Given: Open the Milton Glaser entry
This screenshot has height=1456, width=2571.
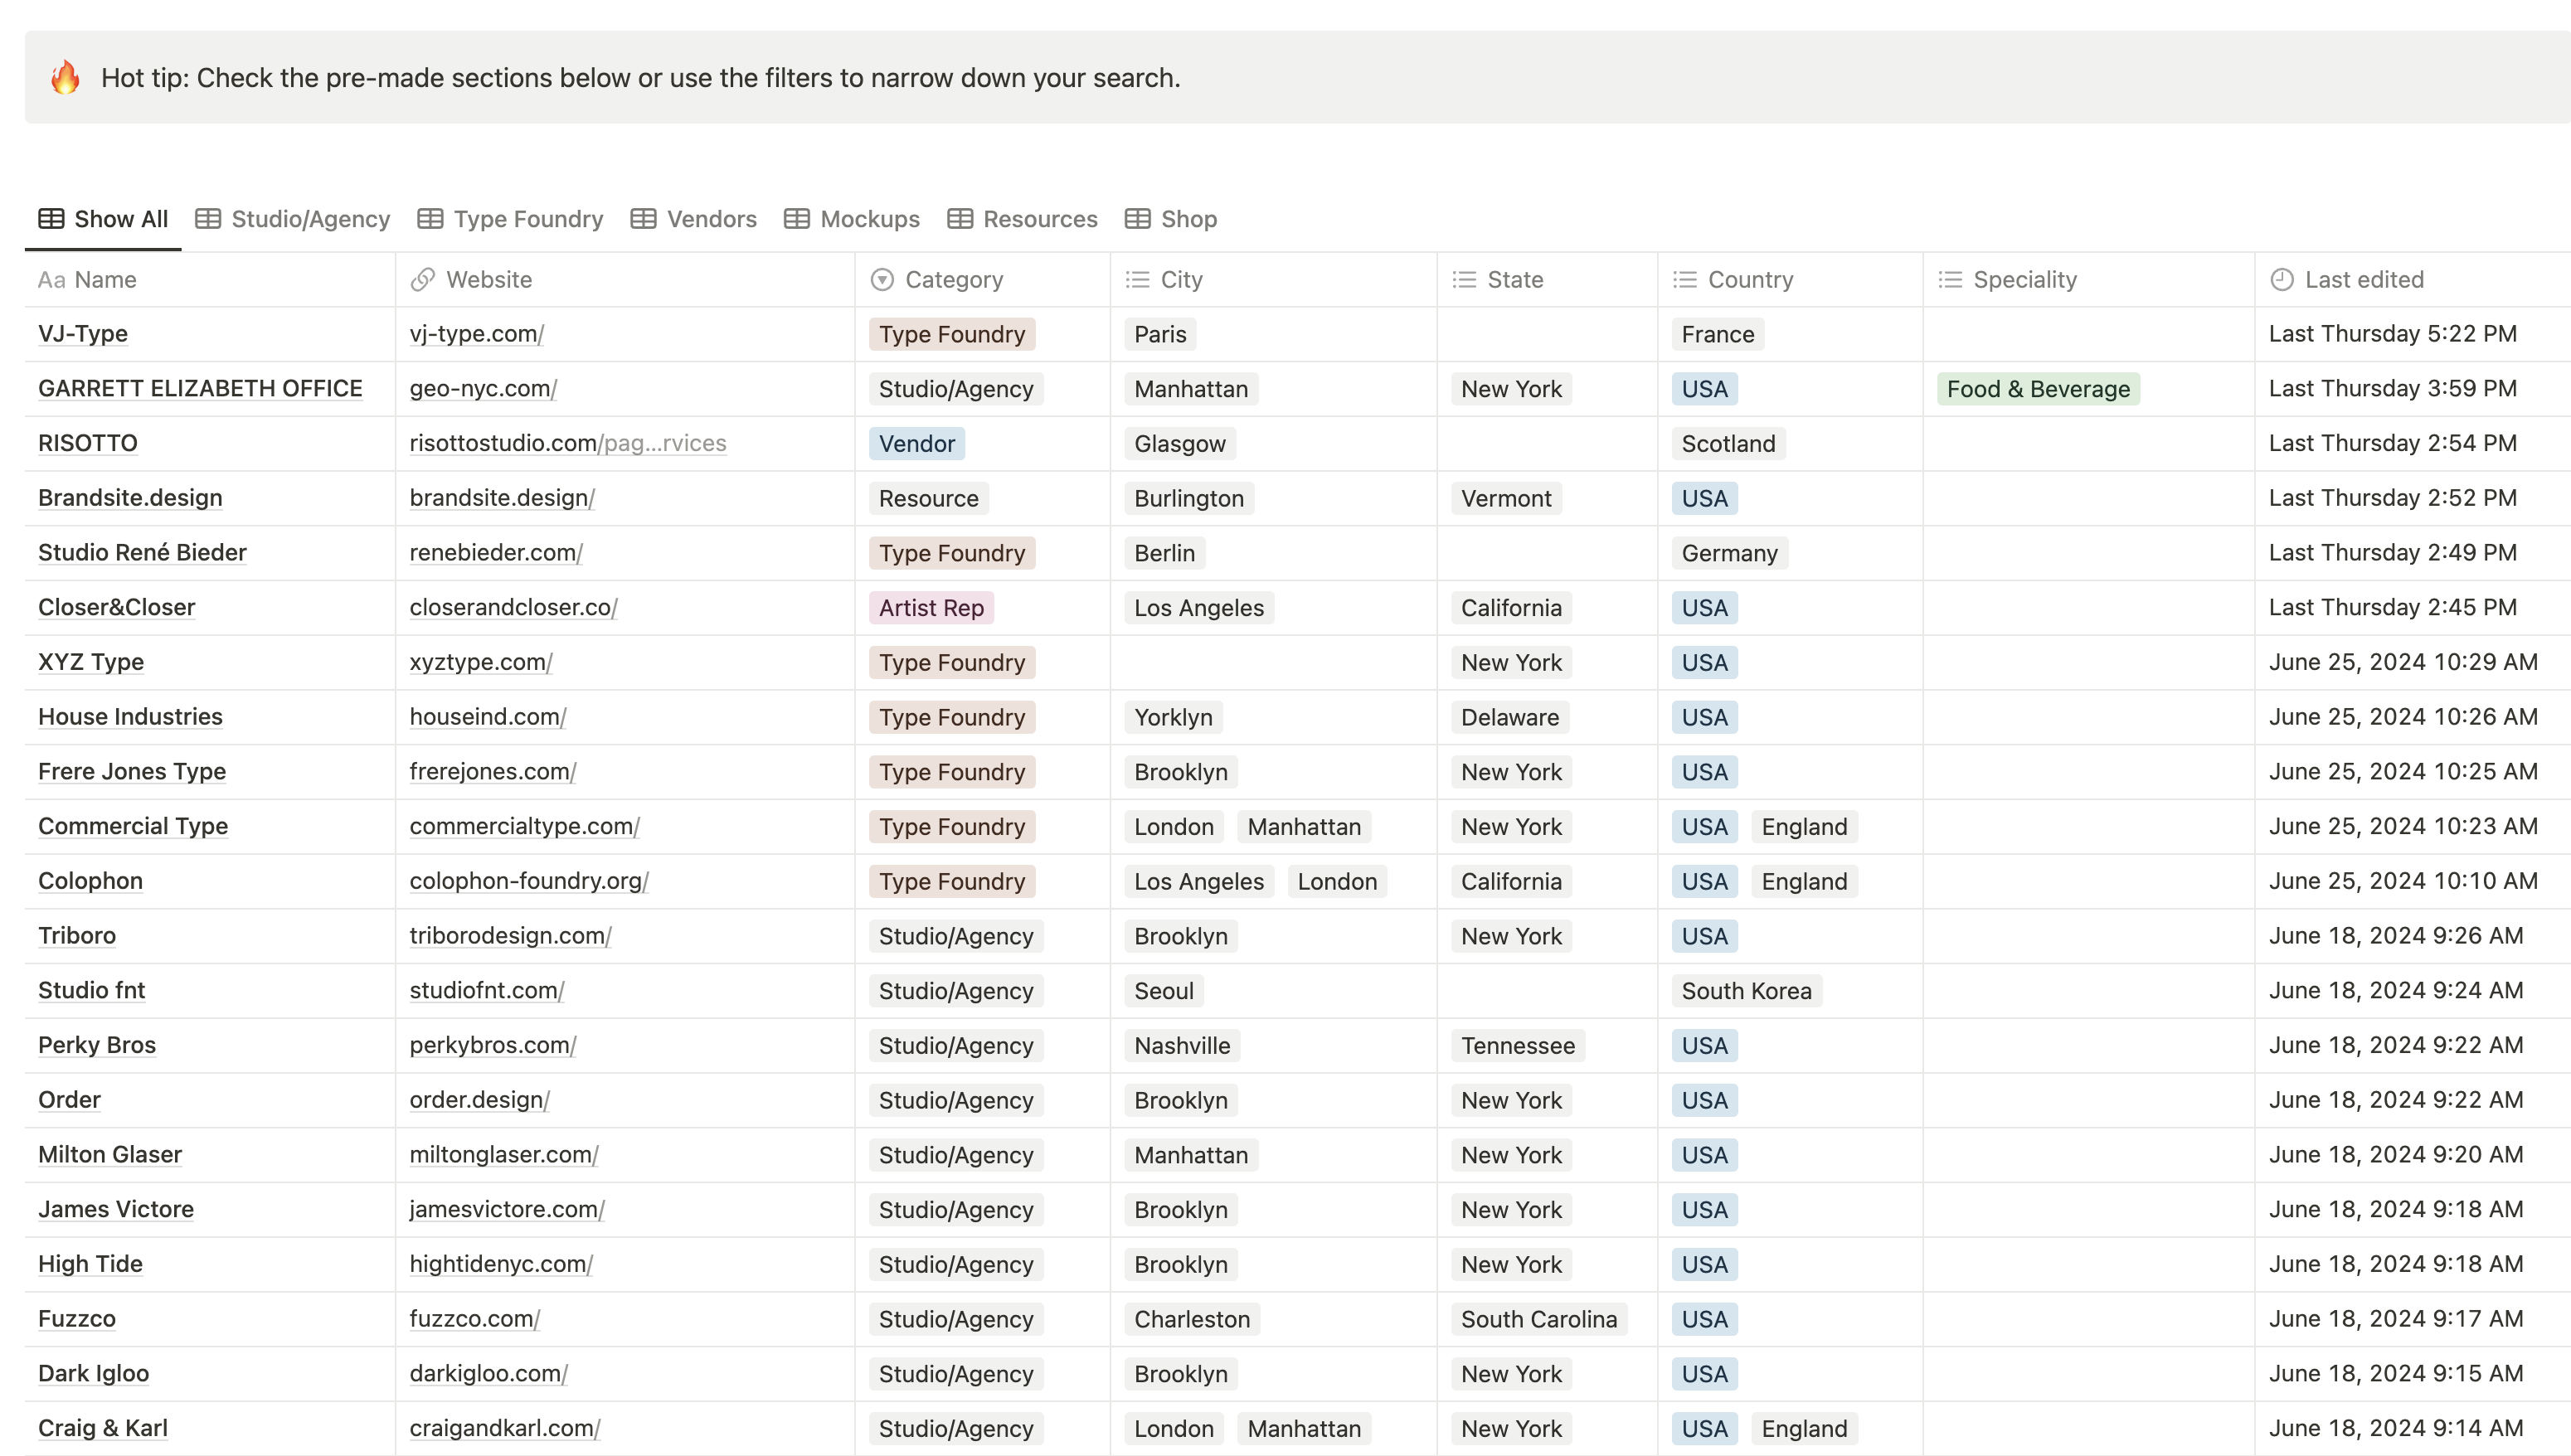Looking at the screenshot, I should [x=110, y=1155].
